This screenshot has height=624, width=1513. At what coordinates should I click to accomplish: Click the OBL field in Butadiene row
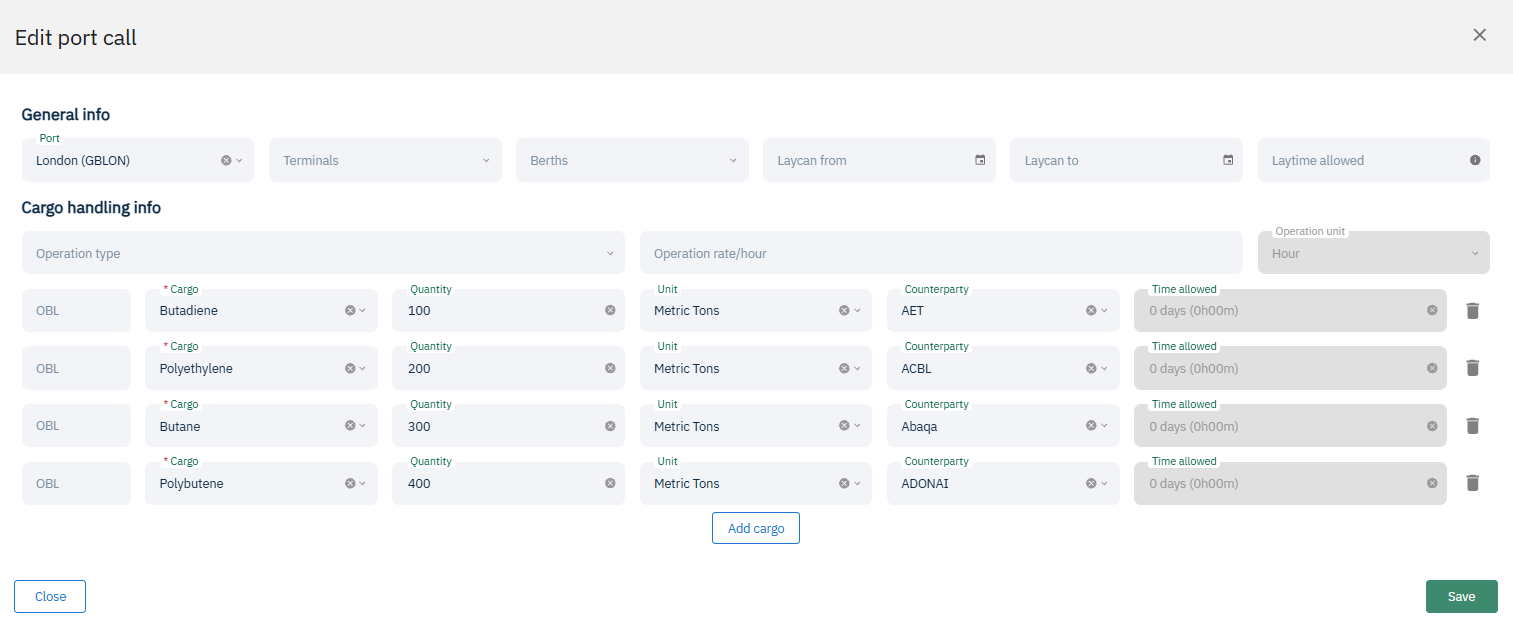[x=76, y=310]
